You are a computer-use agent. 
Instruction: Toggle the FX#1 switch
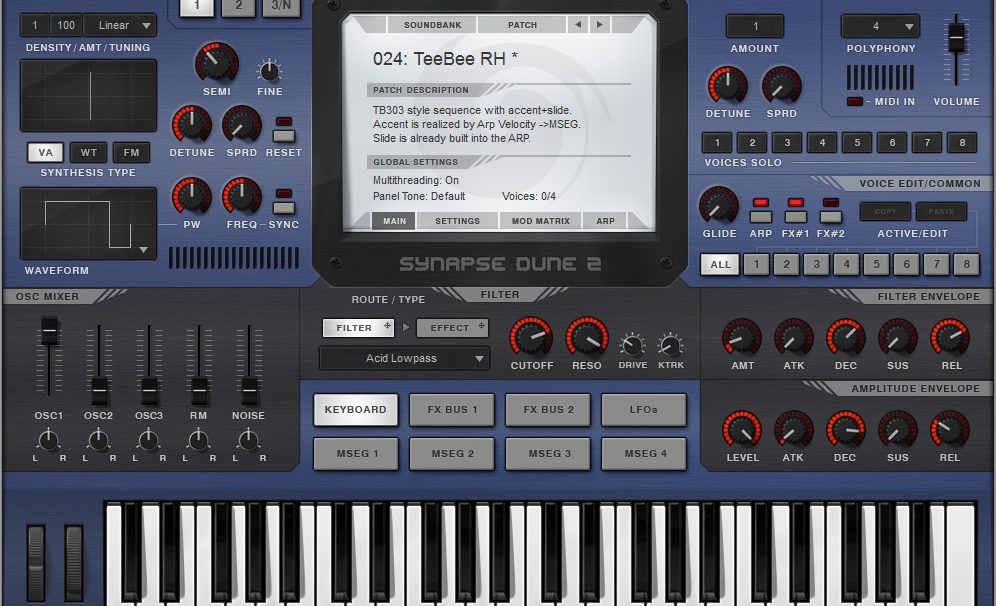(795, 216)
